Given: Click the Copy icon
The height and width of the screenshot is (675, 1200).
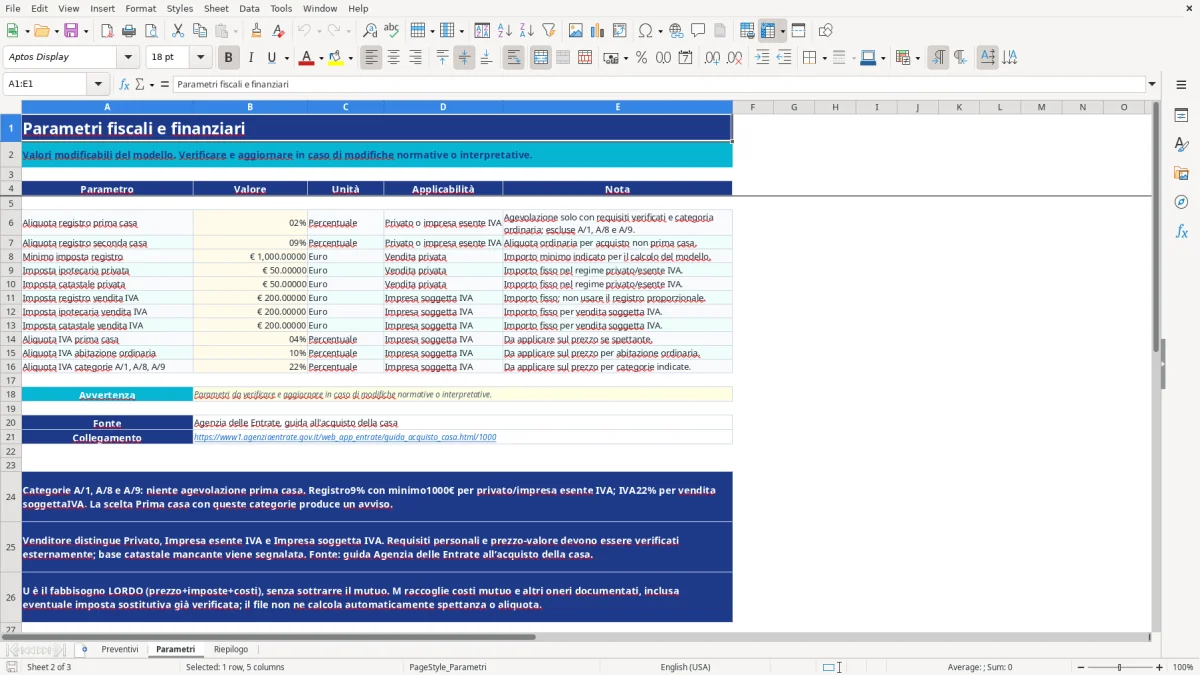Looking at the screenshot, I should click(199, 31).
